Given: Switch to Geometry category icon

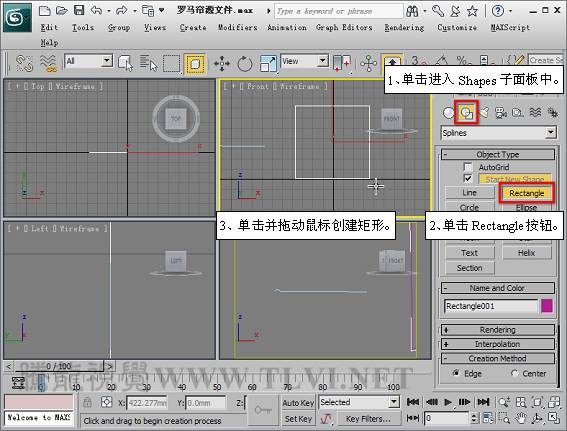Looking at the screenshot, I should click(x=448, y=113).
